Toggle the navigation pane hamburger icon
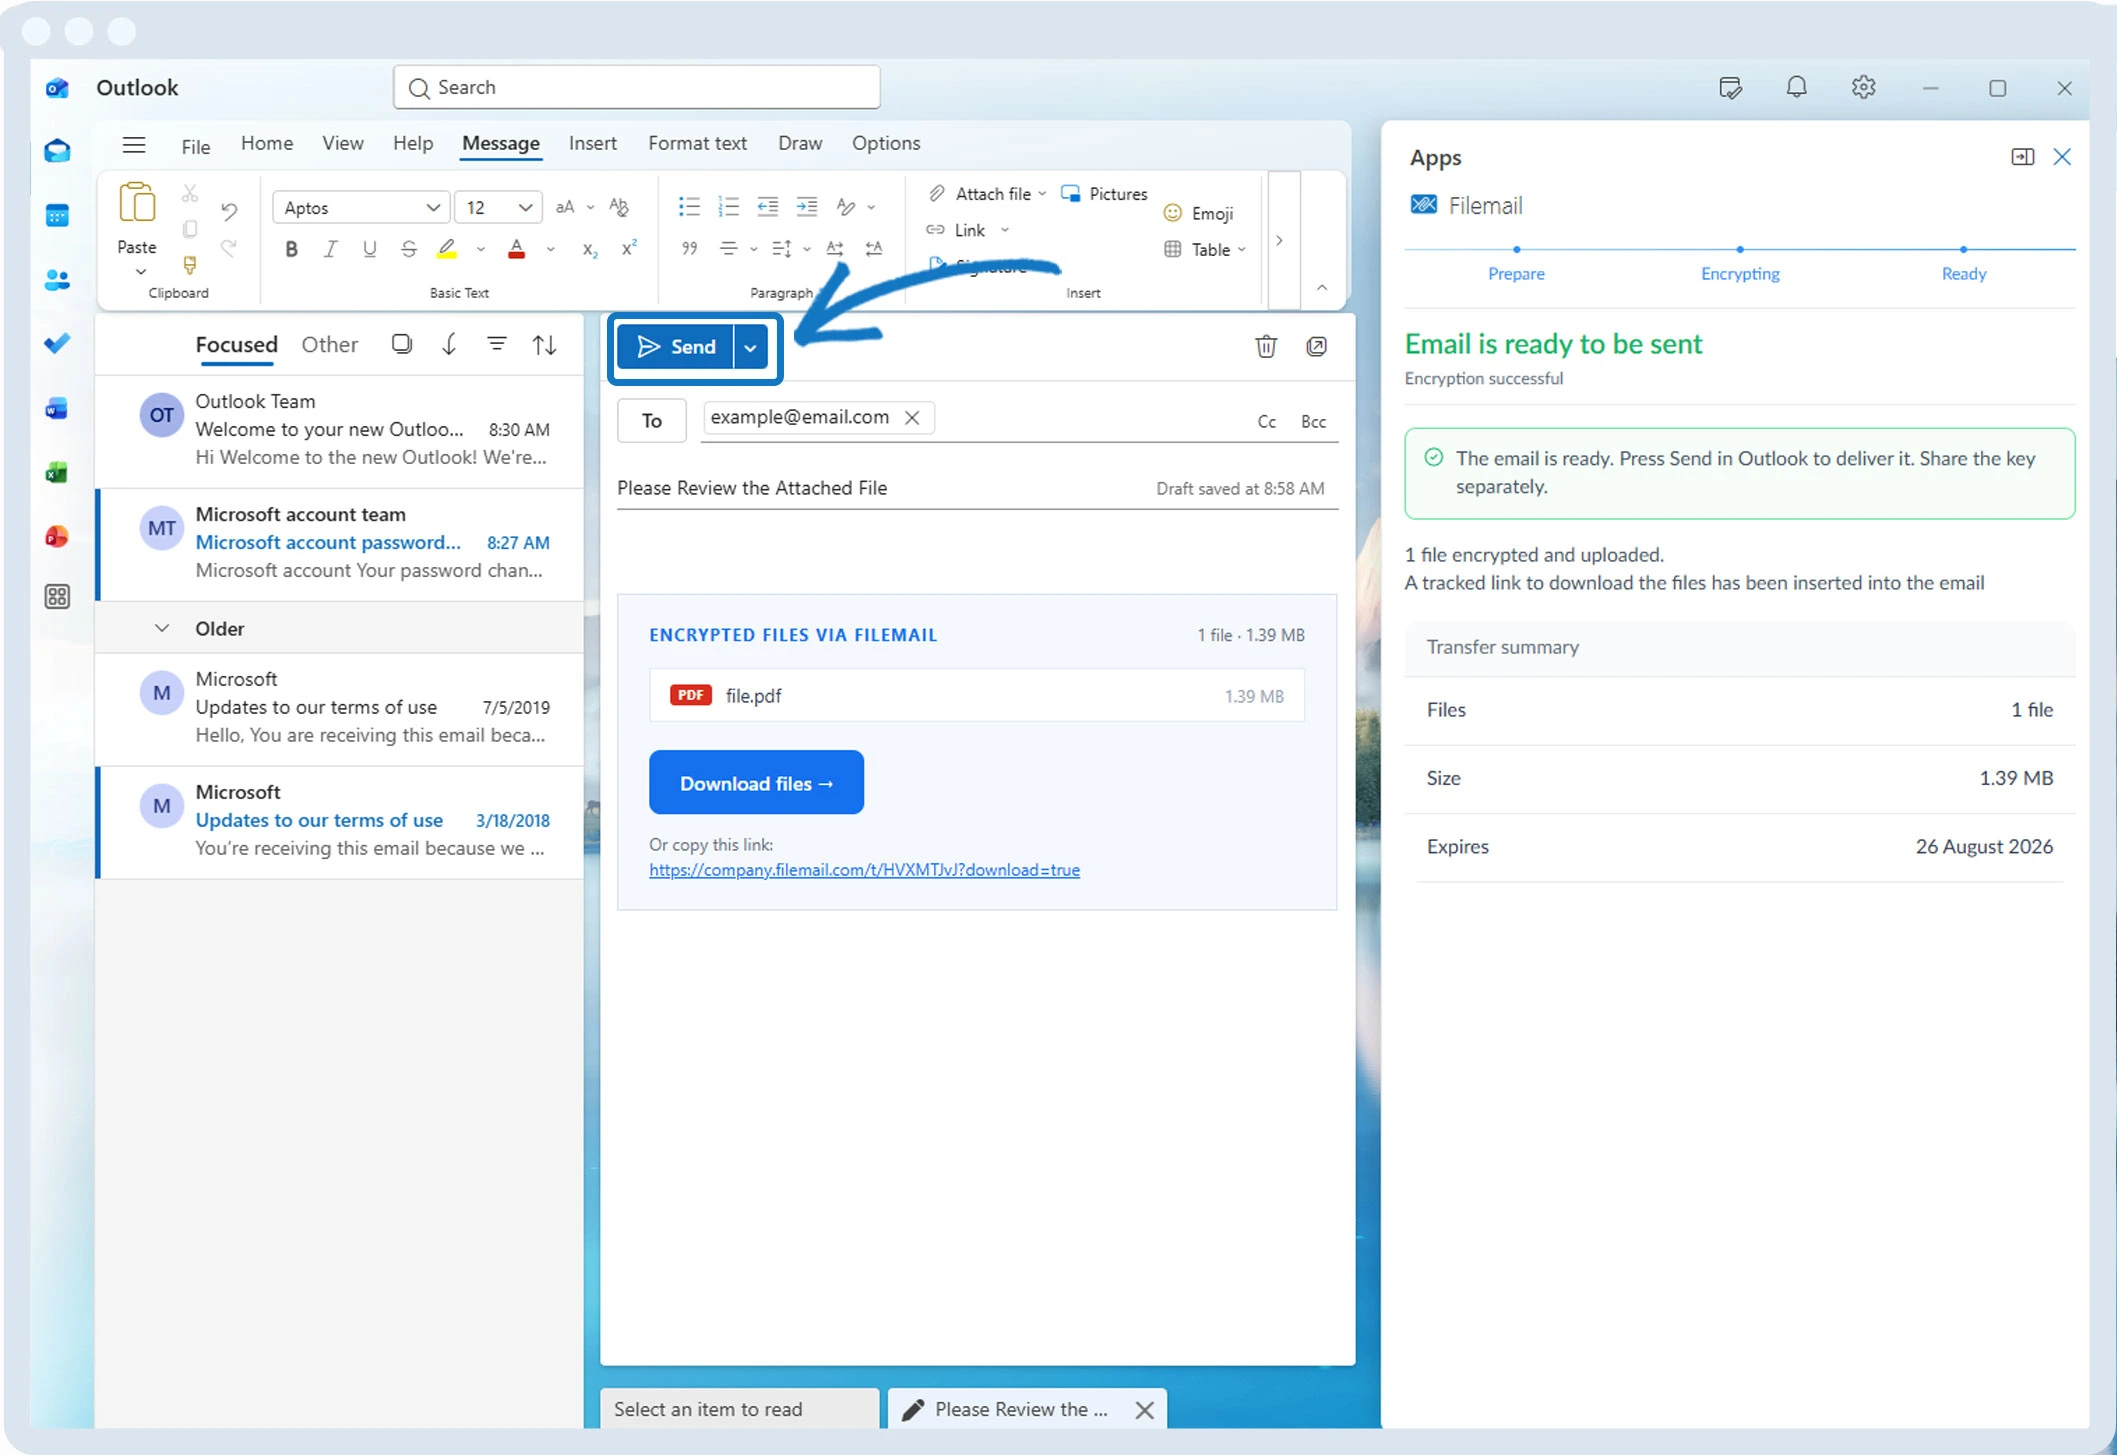Screen dimensions: 2117x1455 coord(134,144)
